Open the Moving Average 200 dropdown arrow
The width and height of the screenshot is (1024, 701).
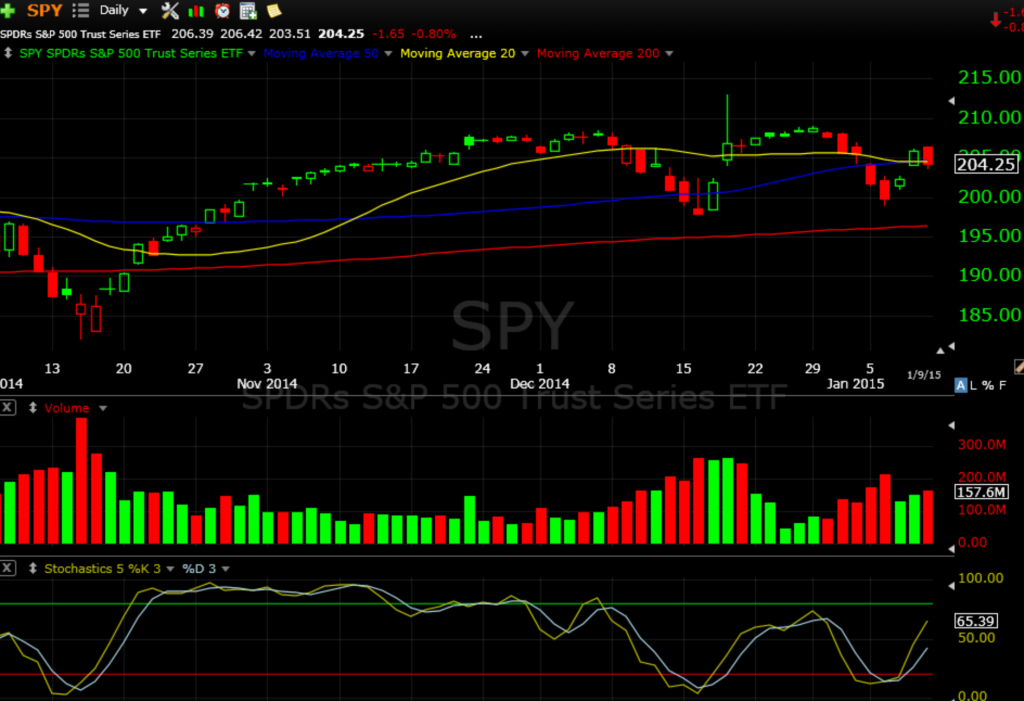(669, 54)
